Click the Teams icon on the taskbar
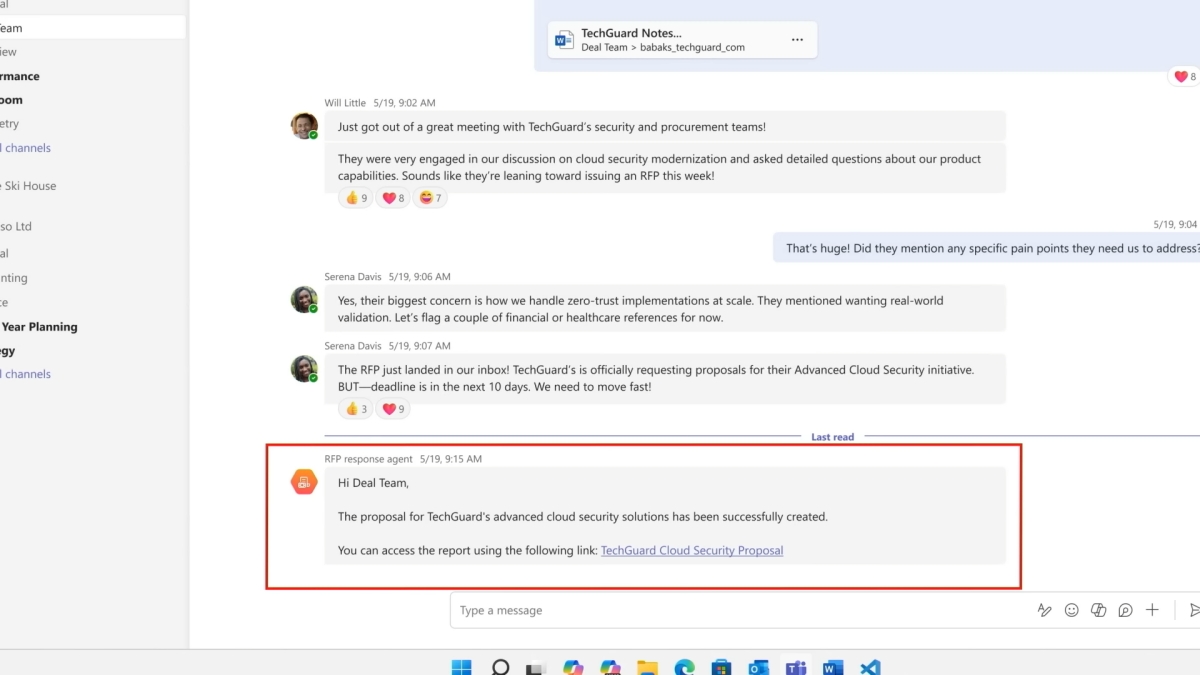This screenshot has height=675, width=1200. (x=796, y=667)
